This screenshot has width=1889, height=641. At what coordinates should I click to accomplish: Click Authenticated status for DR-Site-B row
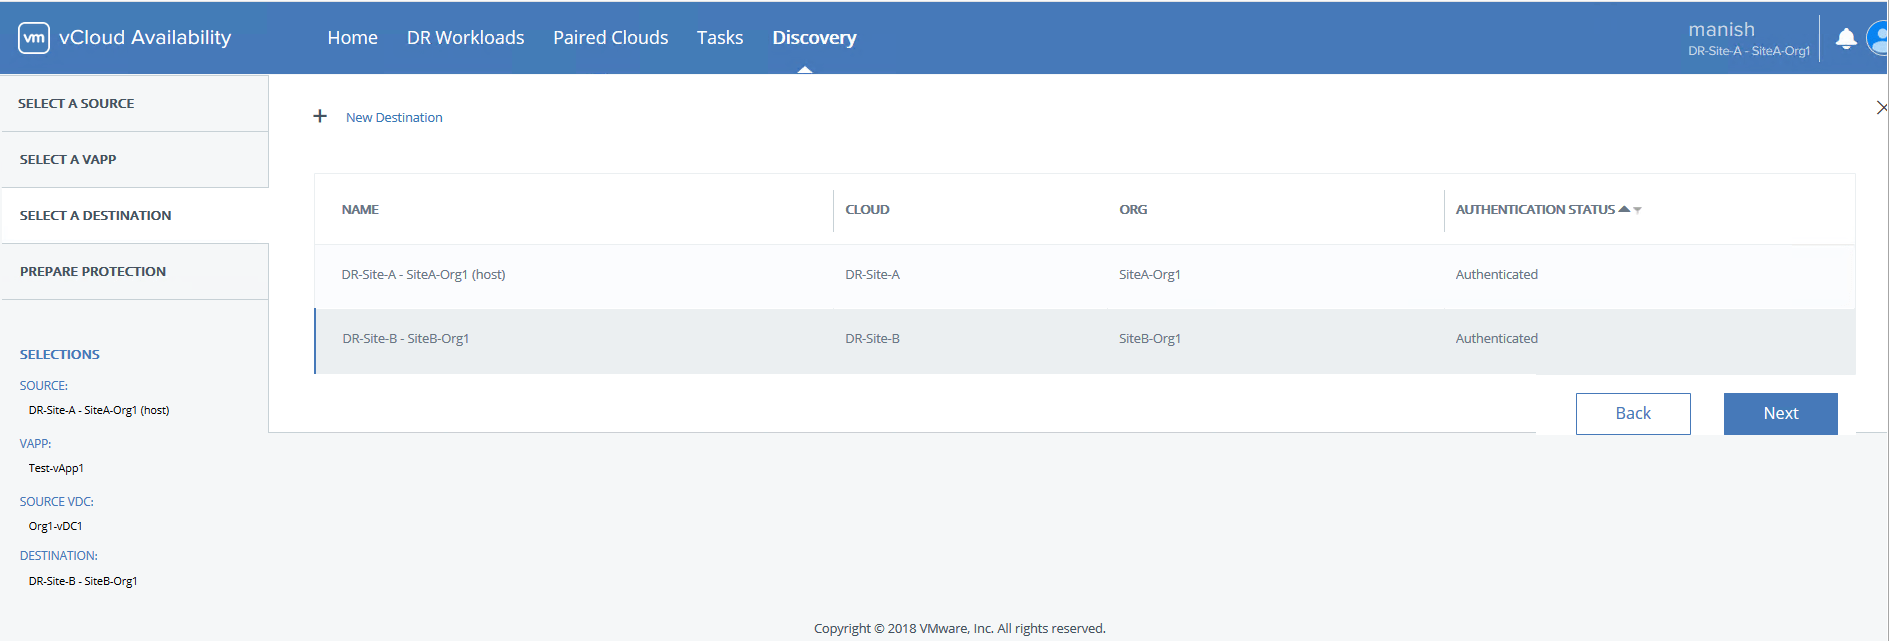(x=1496, y=338)
